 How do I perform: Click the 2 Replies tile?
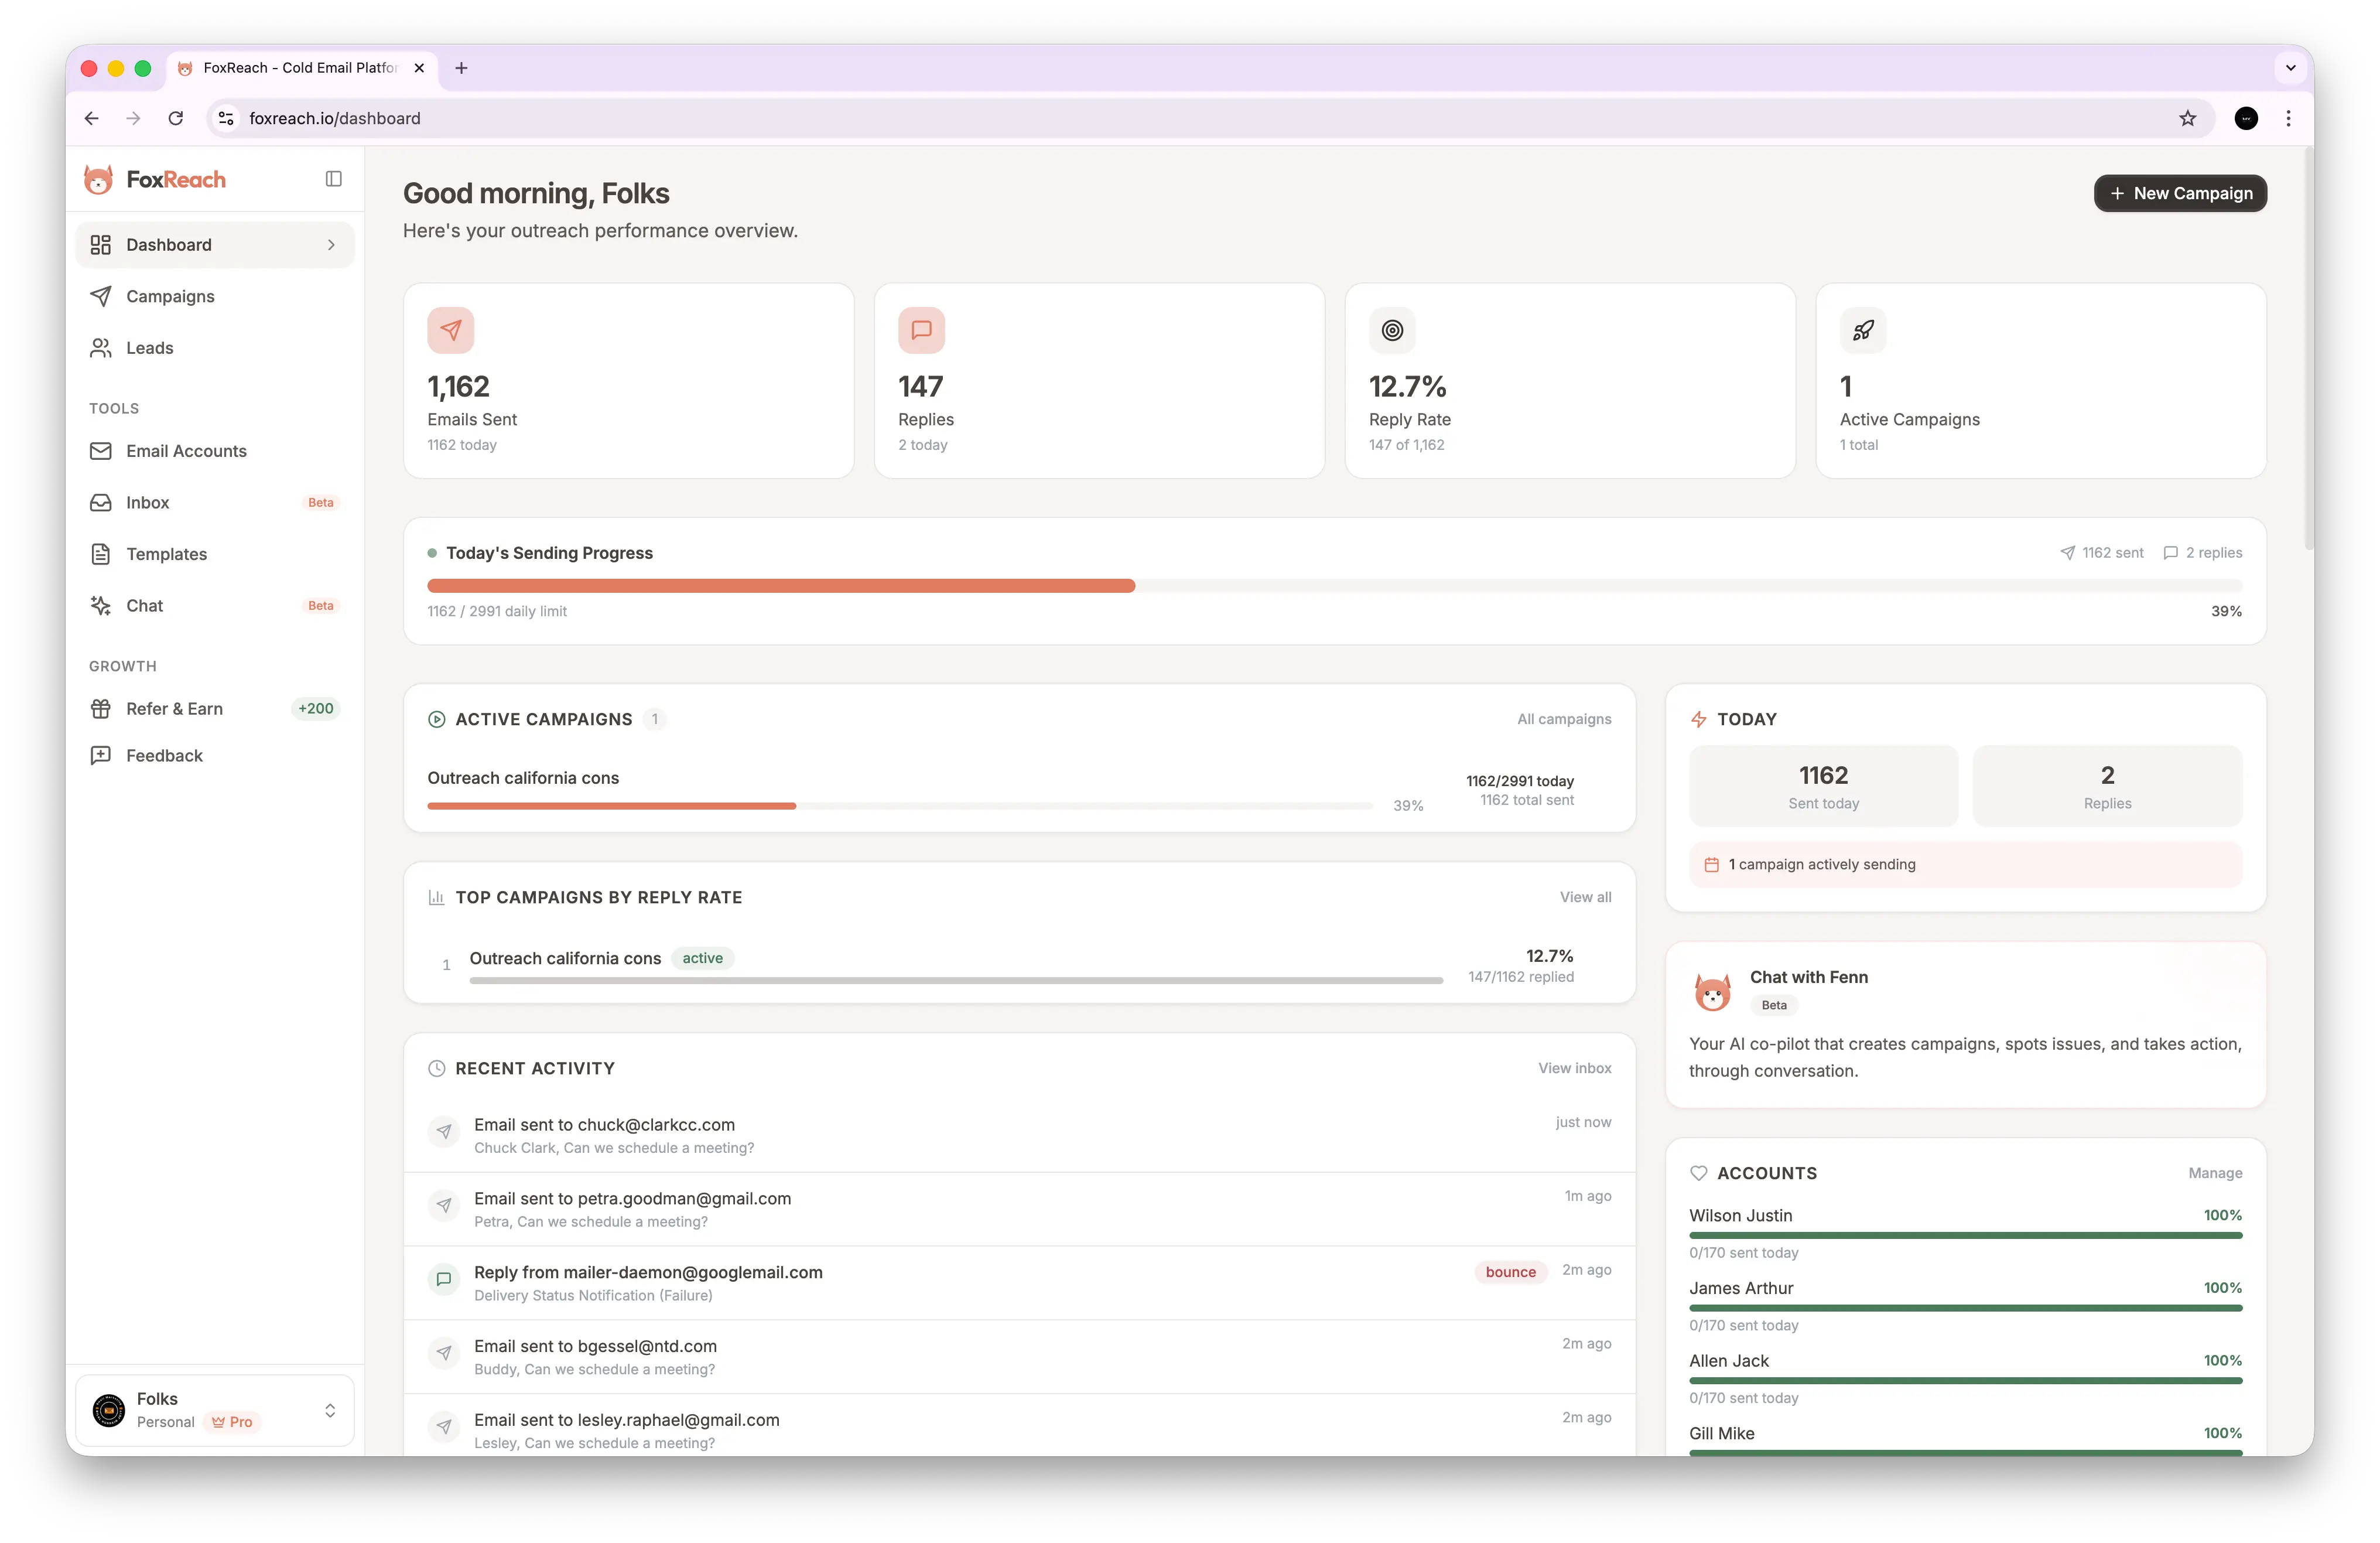pos(2107,786)
